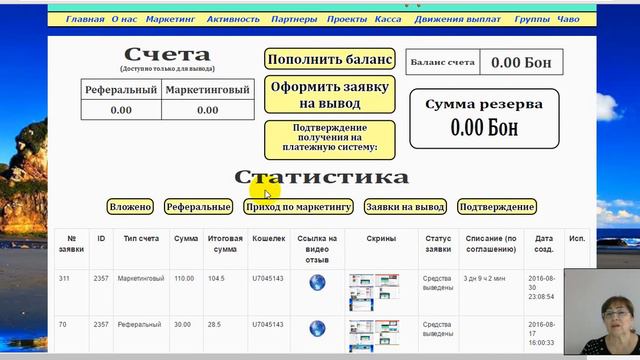This screenshot has height=360, width=640.
Task: Click the Пополнить баланс button
Action: click(x=329, y=59)
